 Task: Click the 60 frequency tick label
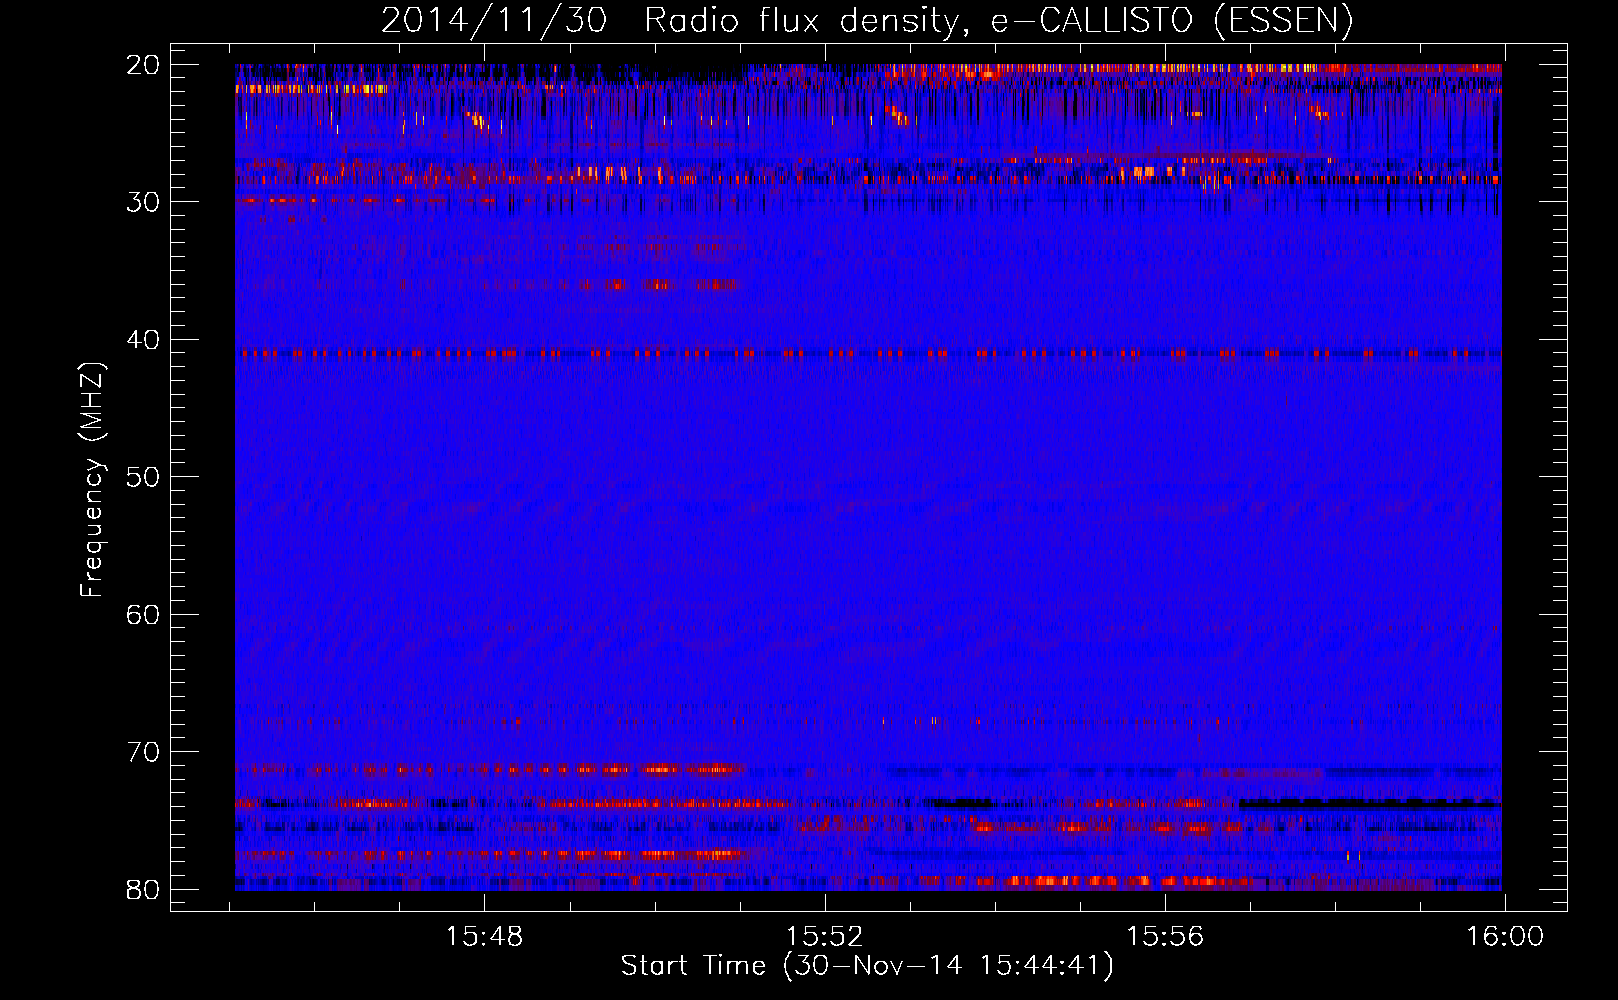click(144, 614)
